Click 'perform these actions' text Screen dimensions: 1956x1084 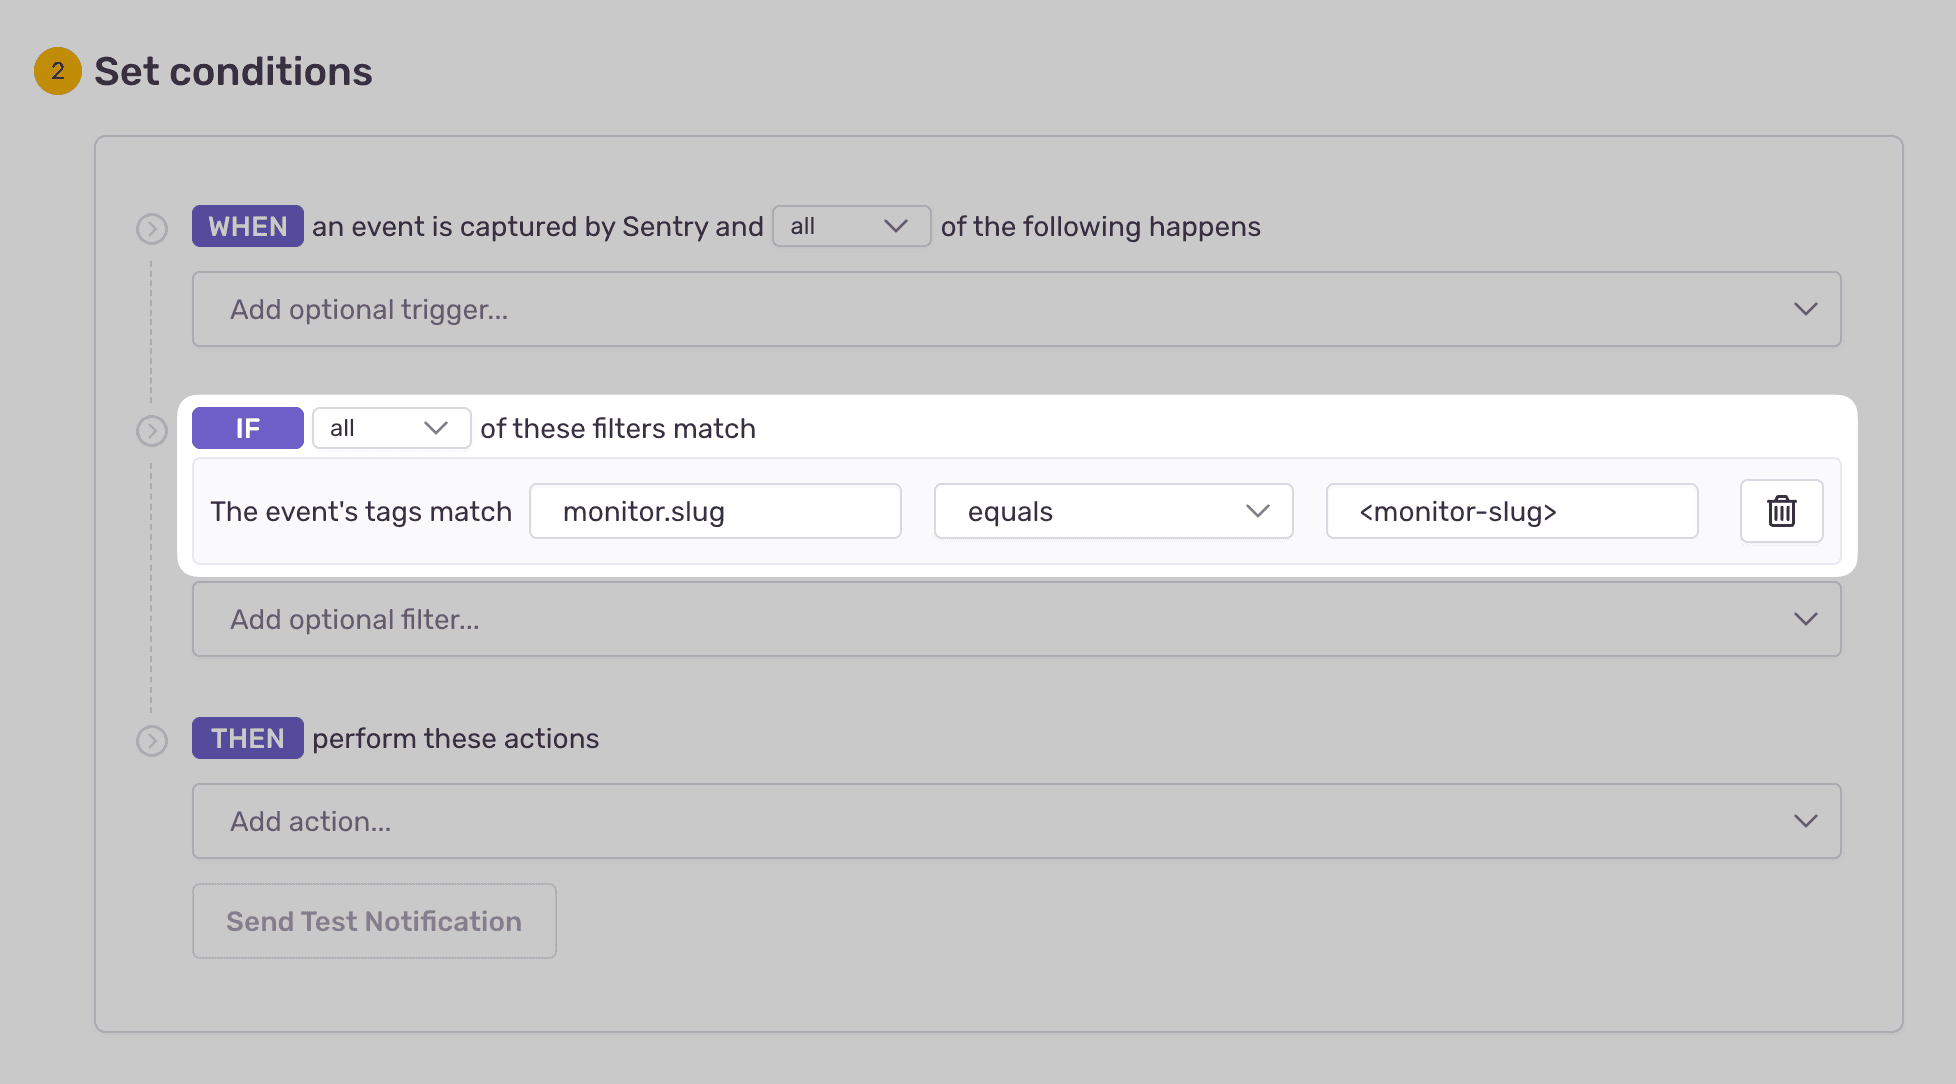[x=455, y=738]
